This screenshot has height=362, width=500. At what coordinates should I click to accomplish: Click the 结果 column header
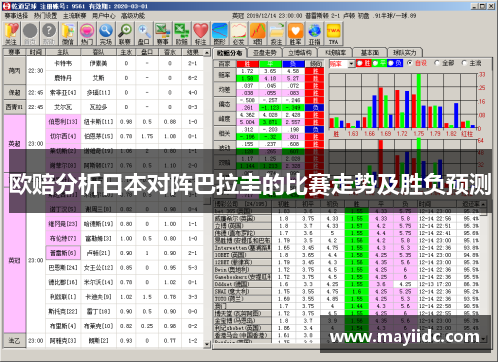pos(193,52)
